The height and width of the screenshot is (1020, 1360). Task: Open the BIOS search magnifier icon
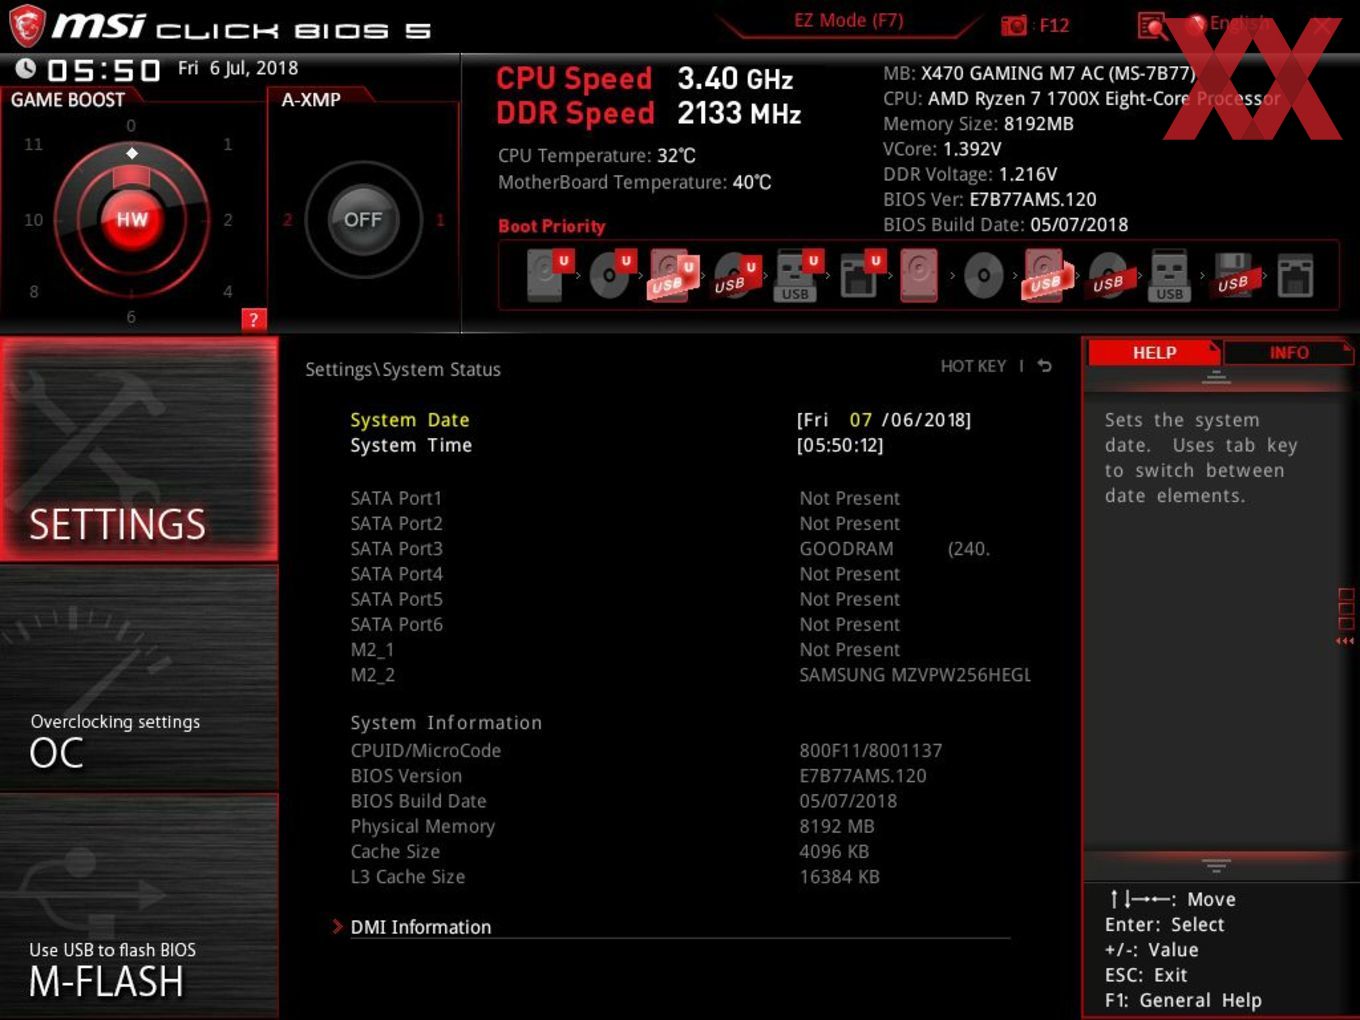[1152, 26]
